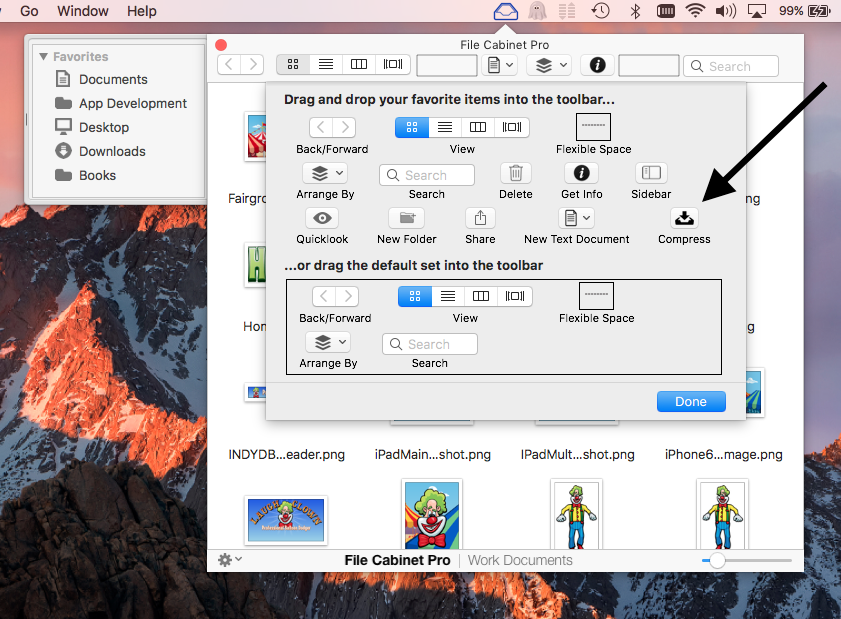Click the Get Info icon in palette
Image resolution: width=841 pixels, height=619 pixels.
tap(581, 173)
